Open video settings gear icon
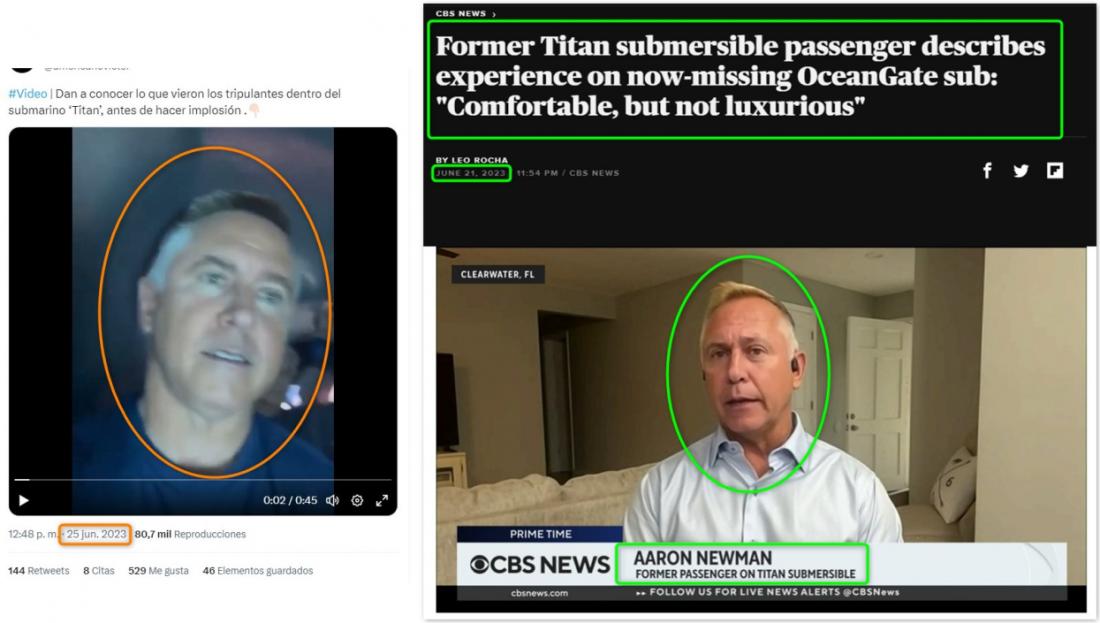Image resolution: width=1100 pixels, height=623 pixels. pos(357,500)
